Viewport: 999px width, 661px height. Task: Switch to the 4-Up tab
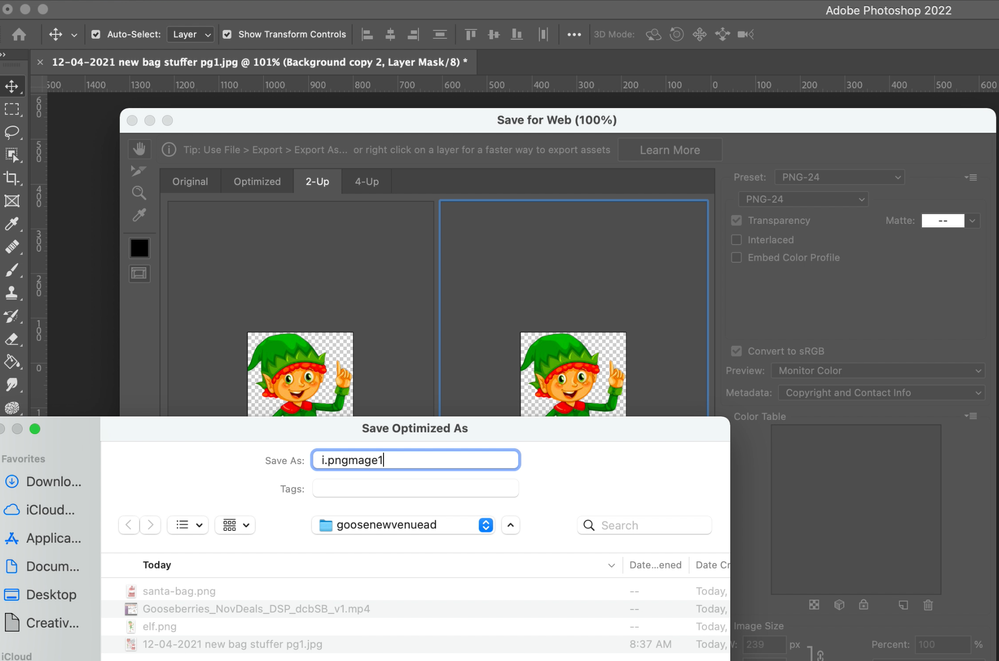[366, 181]
